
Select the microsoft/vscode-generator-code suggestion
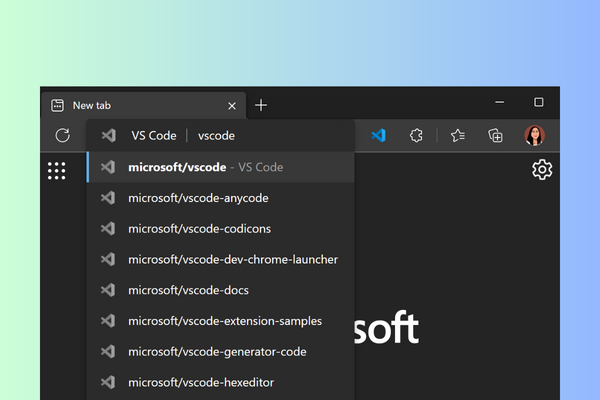pos(221,352)
